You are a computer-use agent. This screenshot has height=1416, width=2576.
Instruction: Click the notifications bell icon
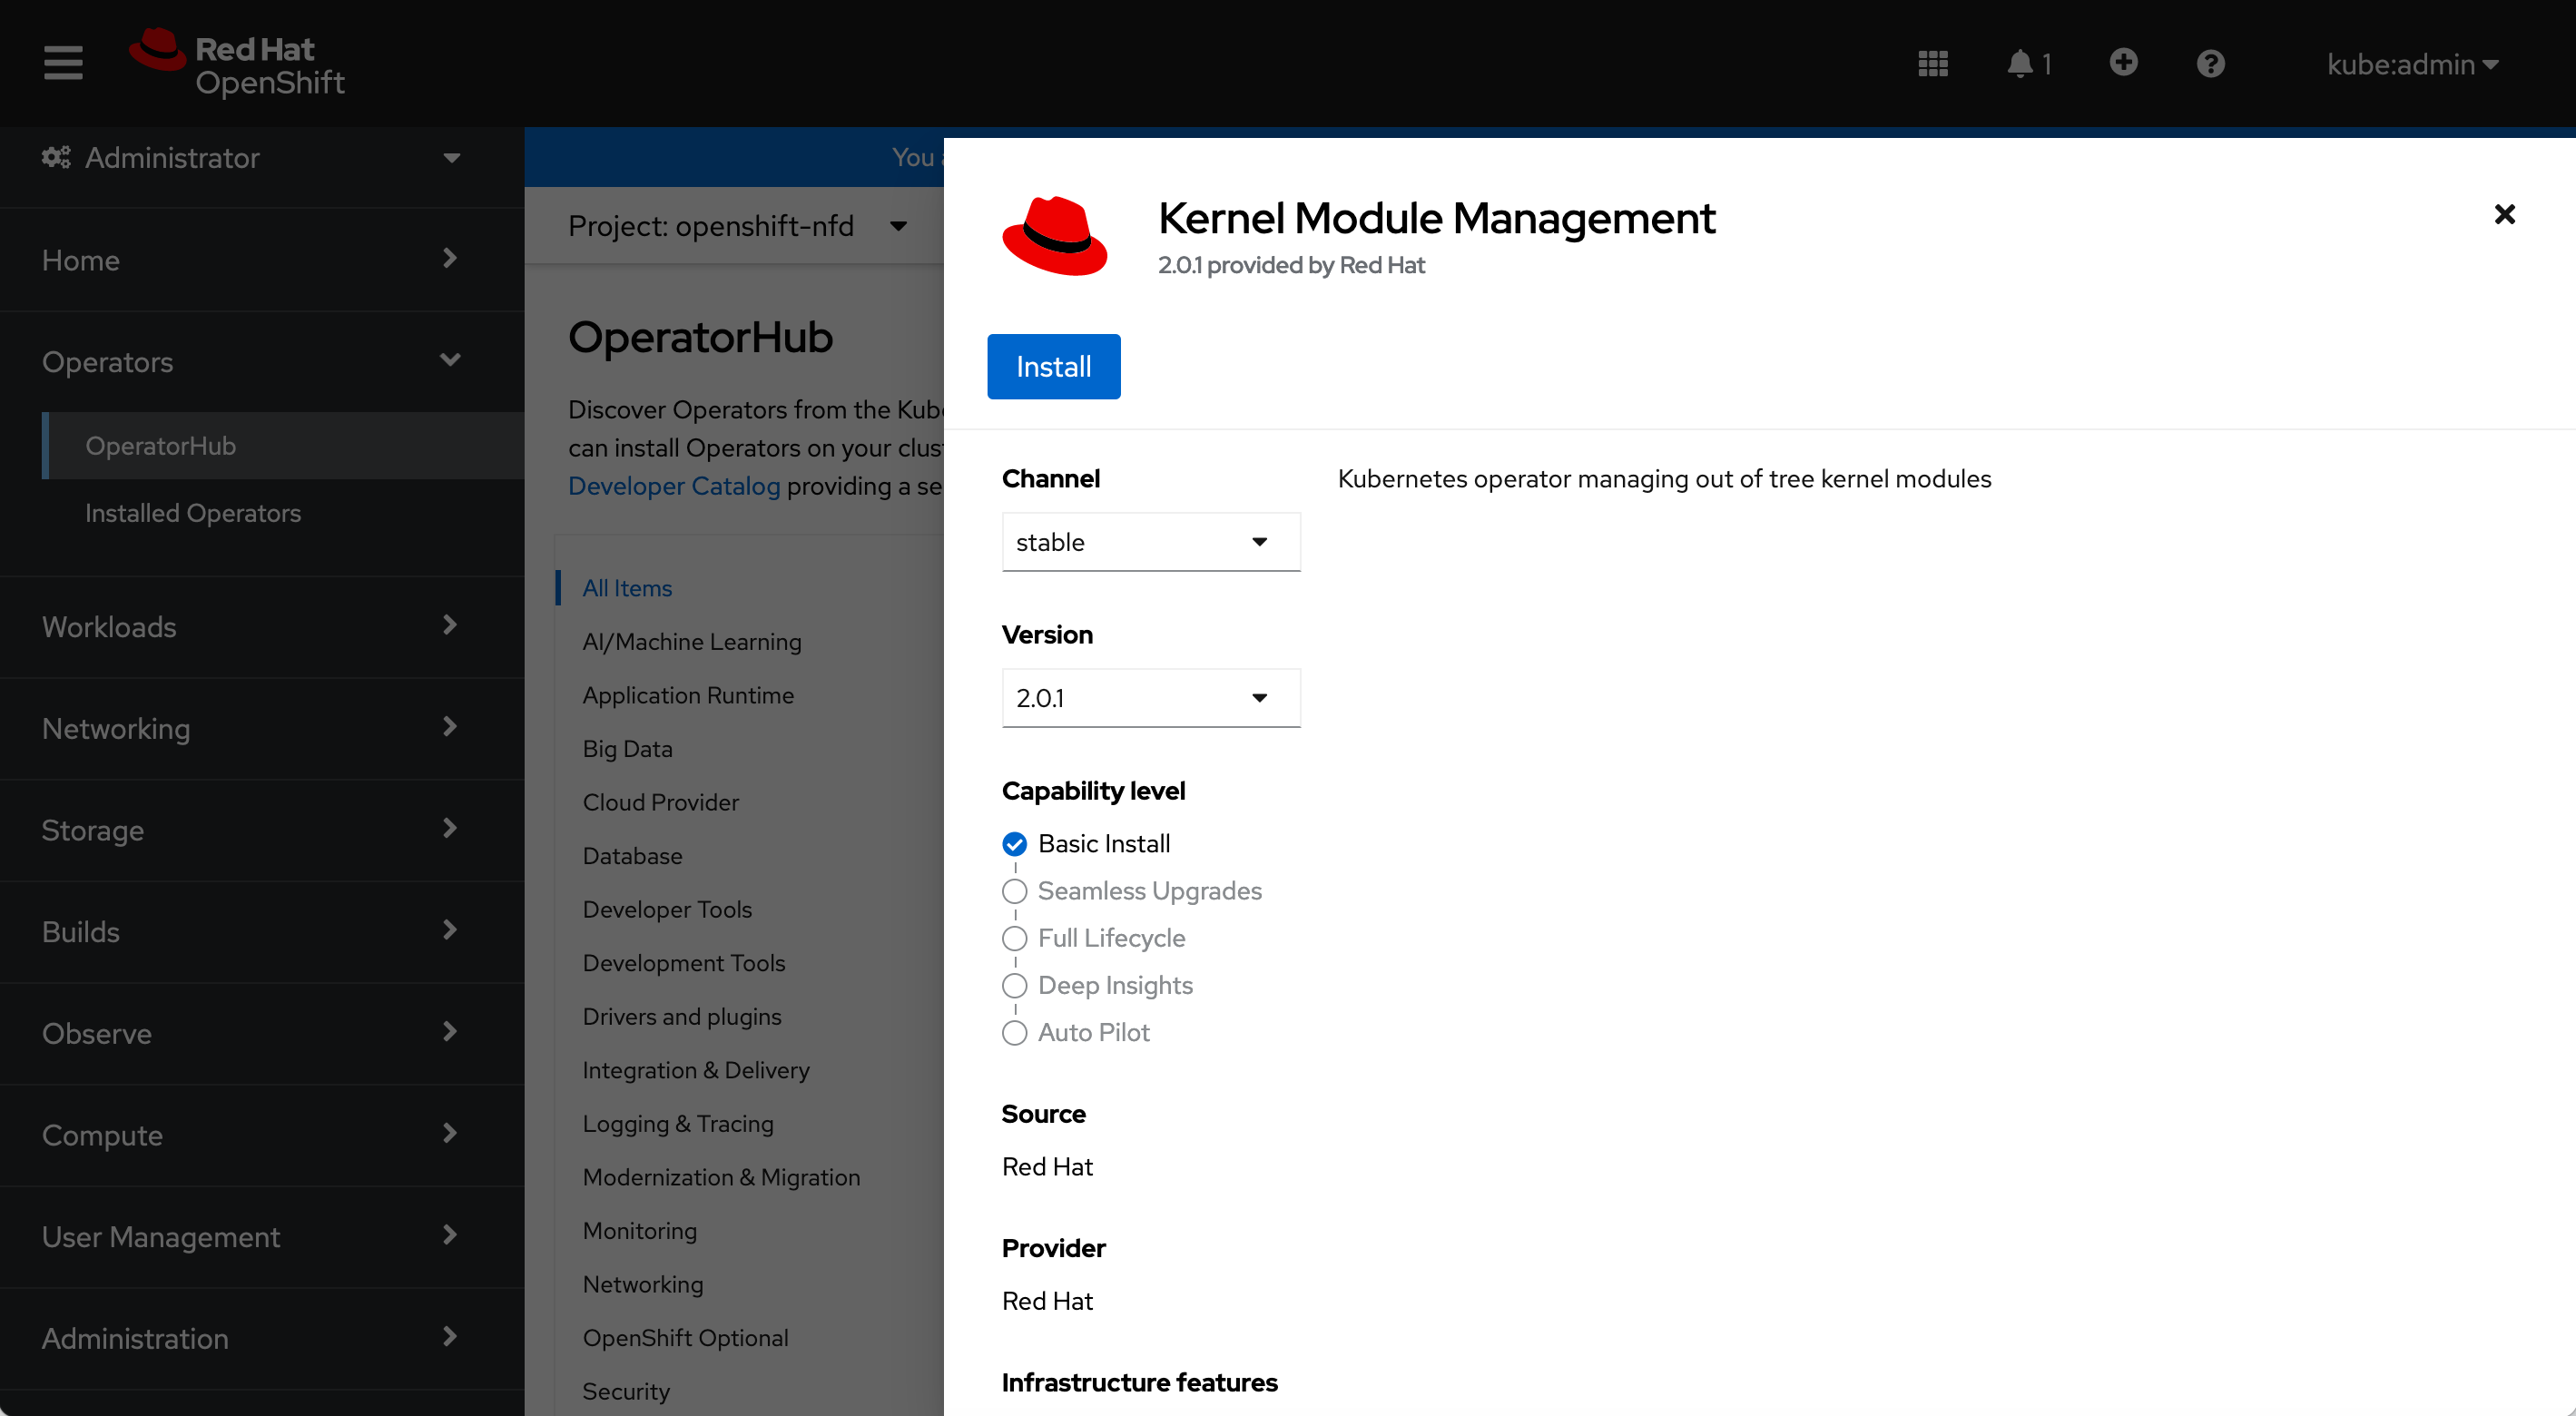tap(2020, 64)
